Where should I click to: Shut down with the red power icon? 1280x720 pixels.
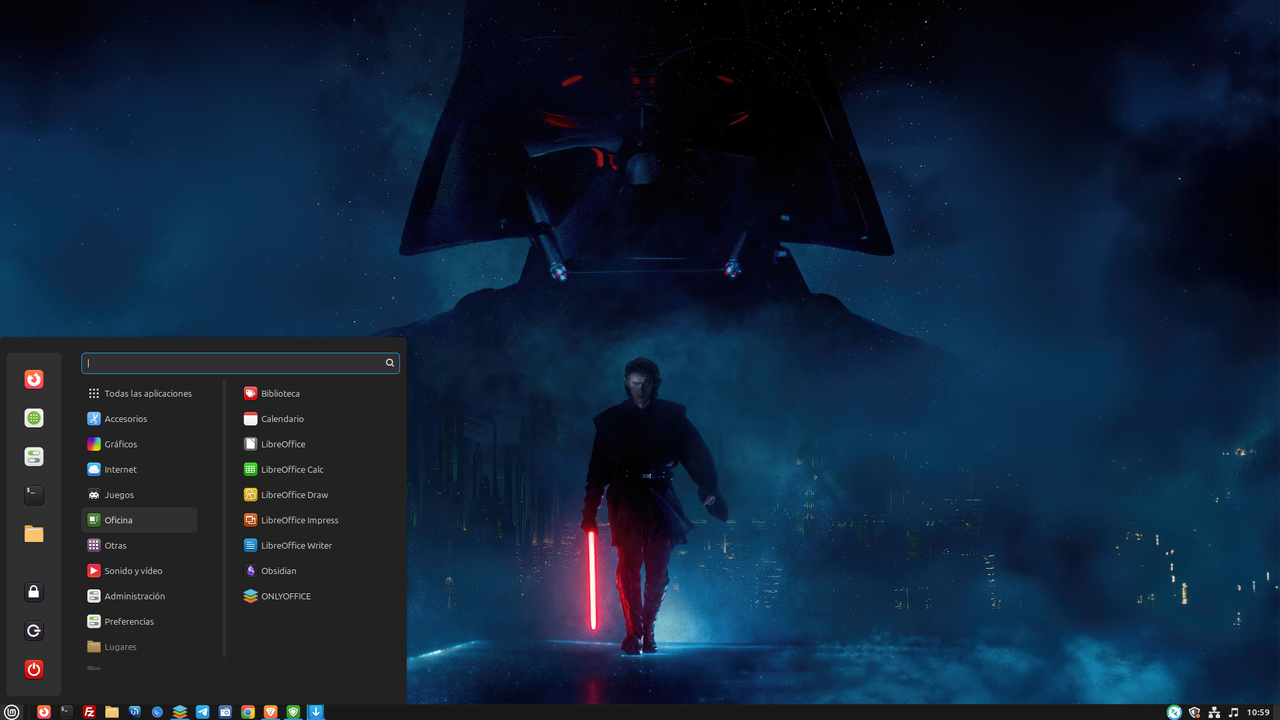[x=34, y=669]
